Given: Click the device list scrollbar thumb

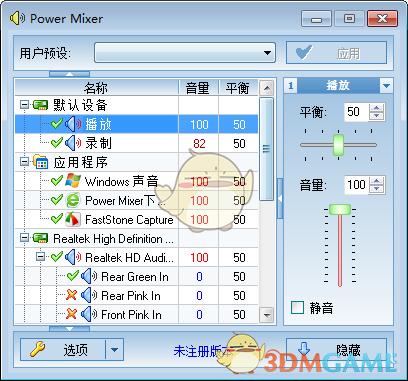Looking at the screenshot, I should [x=266, y=149].
